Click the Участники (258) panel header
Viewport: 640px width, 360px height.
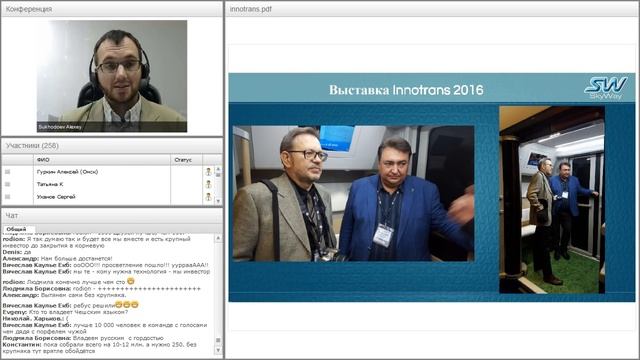[x=112, y=146]
